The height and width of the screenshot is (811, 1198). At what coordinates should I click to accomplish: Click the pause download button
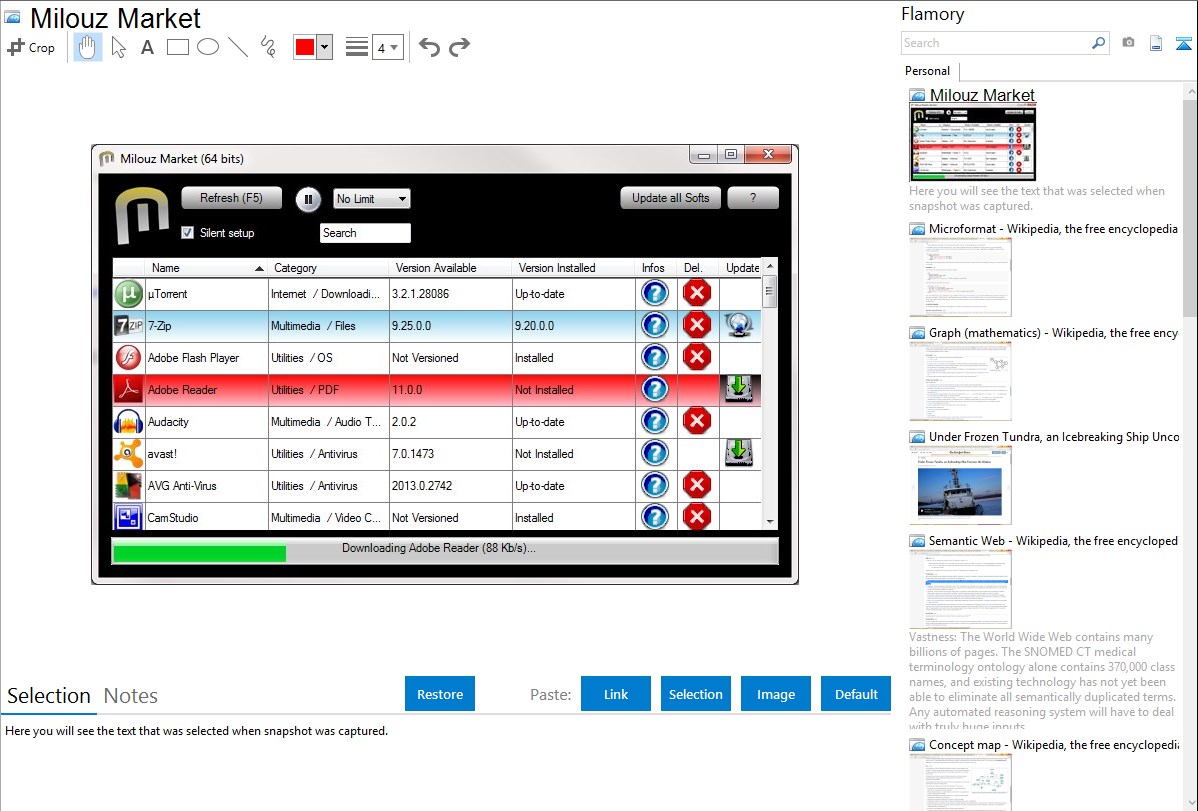click(x=308, y=200)
